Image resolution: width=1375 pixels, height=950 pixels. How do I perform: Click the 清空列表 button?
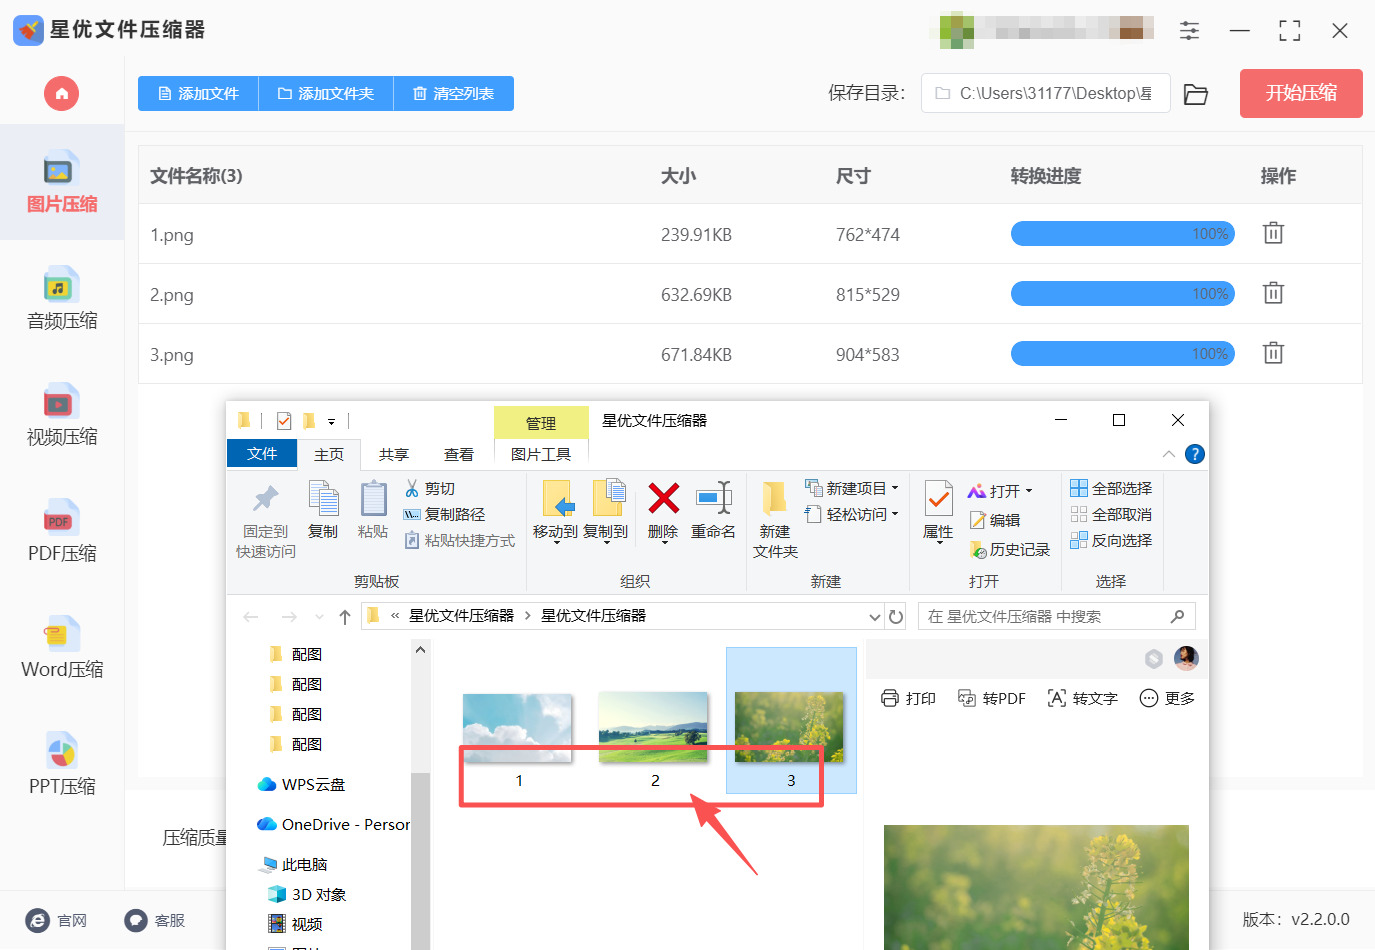[454, 94]
